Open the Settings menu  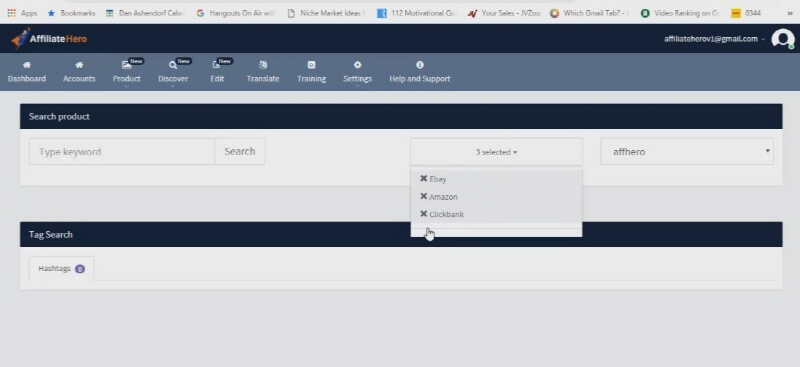pos(357,79)
